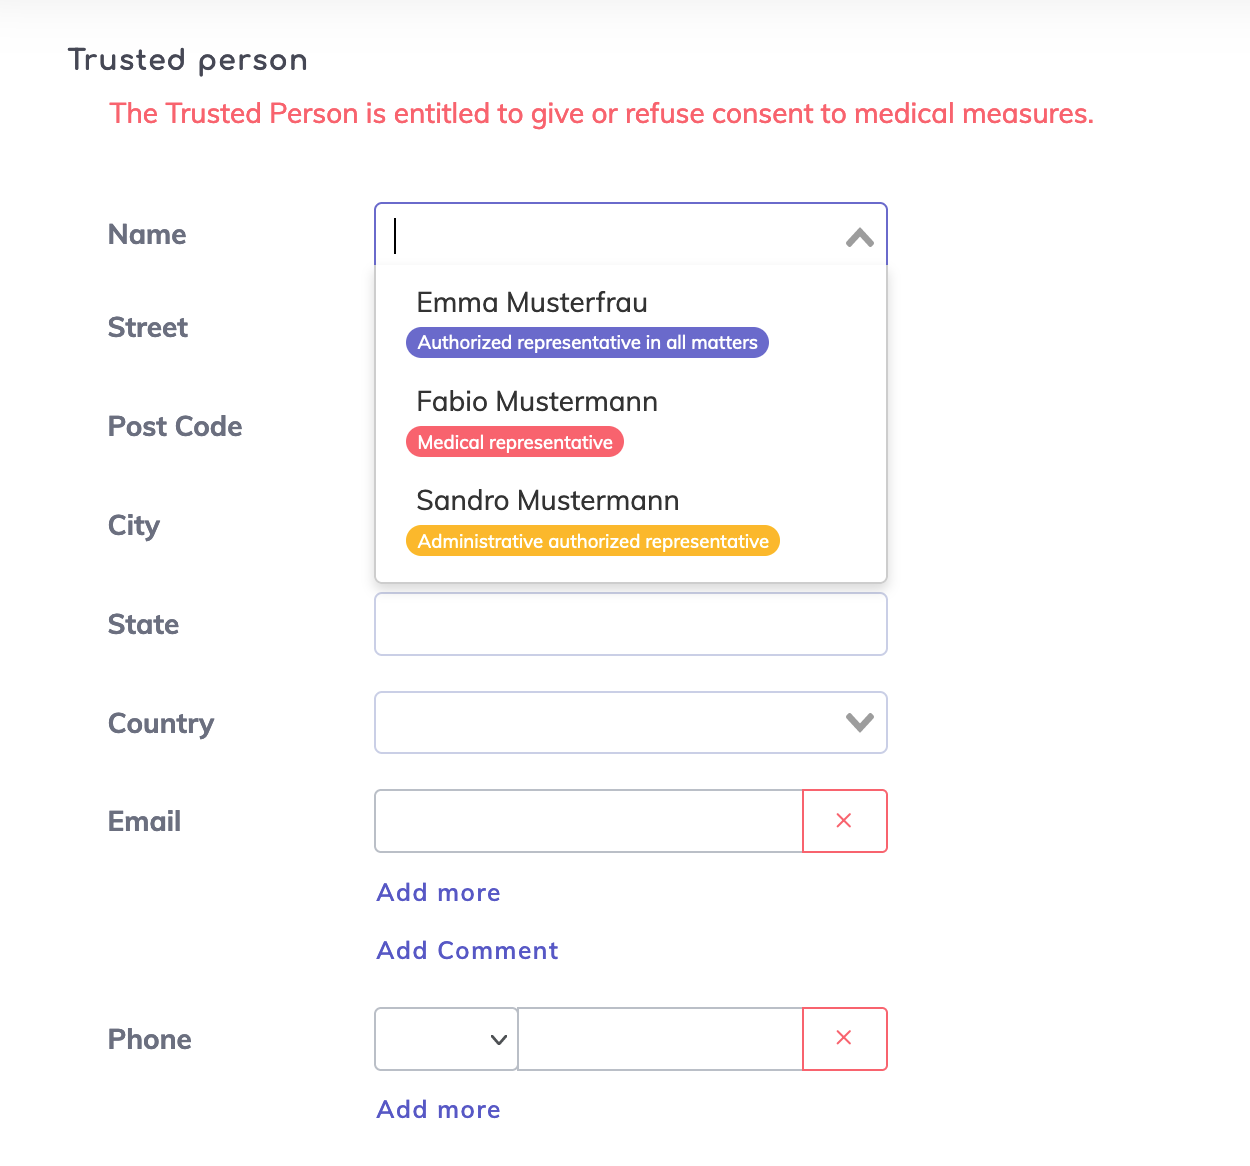Pick Sandro Mustermann from suggestions

click(547, 500)
